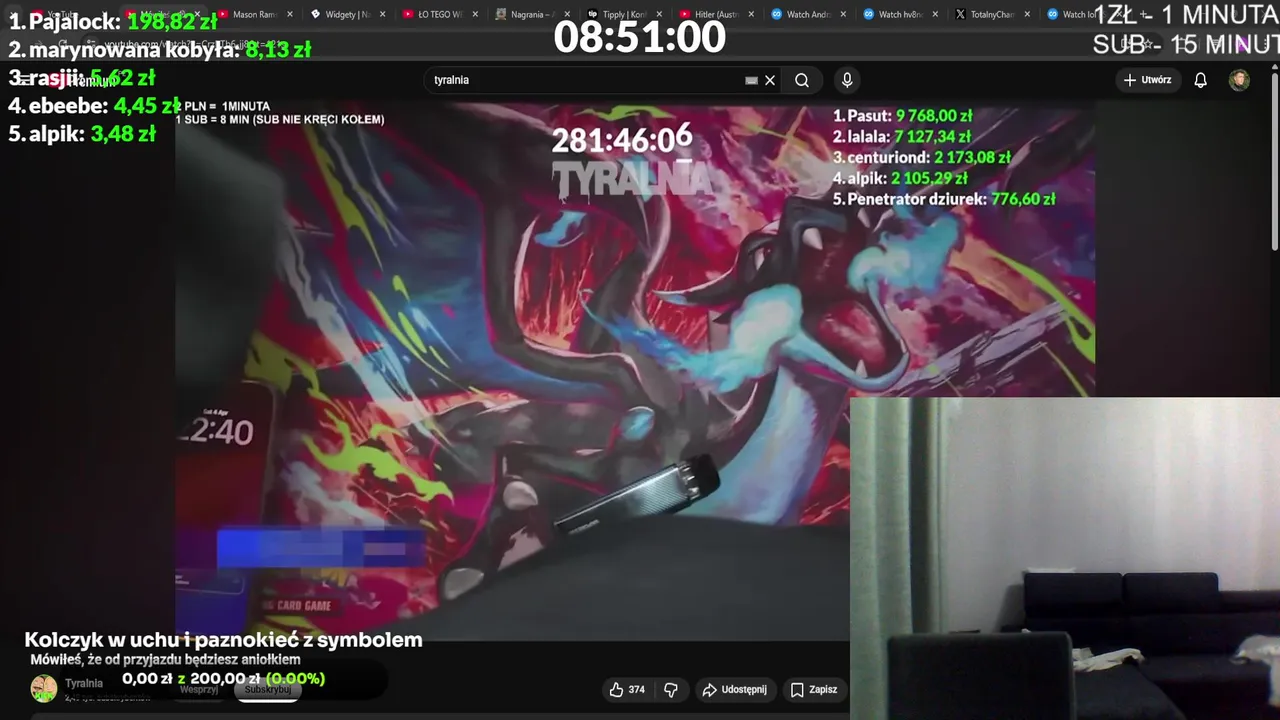Click the 'ebeebe: 4,45 zł' overlay entry
Viewport: 1280px width, 720px height.
94,106
